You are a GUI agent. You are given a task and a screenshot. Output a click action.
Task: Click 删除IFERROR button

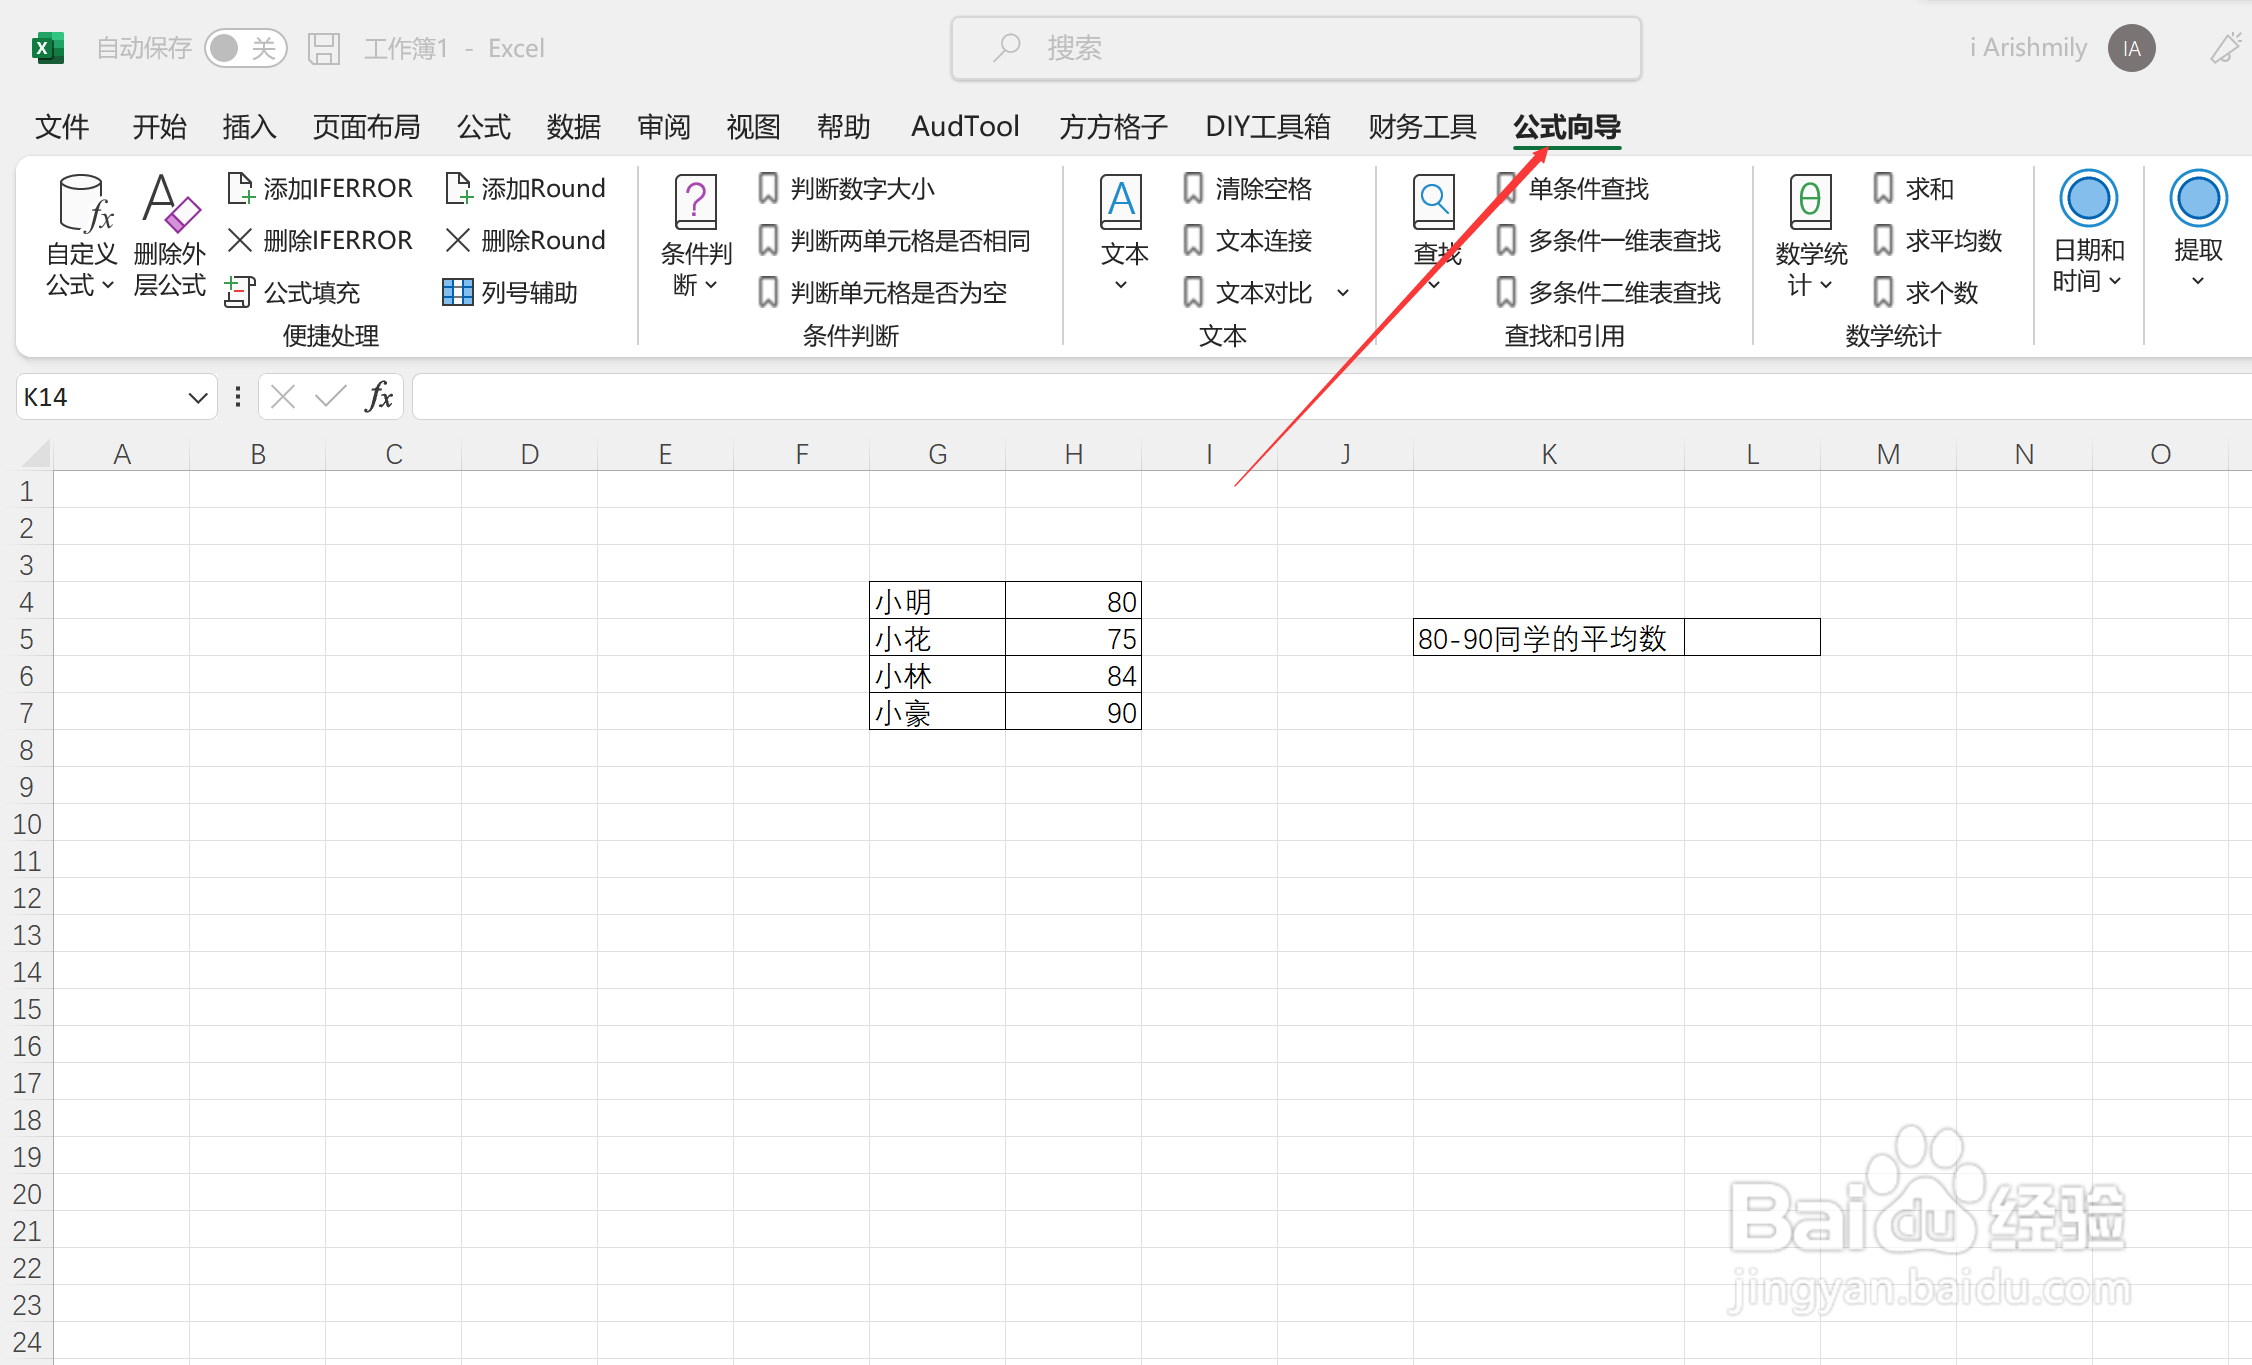pos(320,240)
